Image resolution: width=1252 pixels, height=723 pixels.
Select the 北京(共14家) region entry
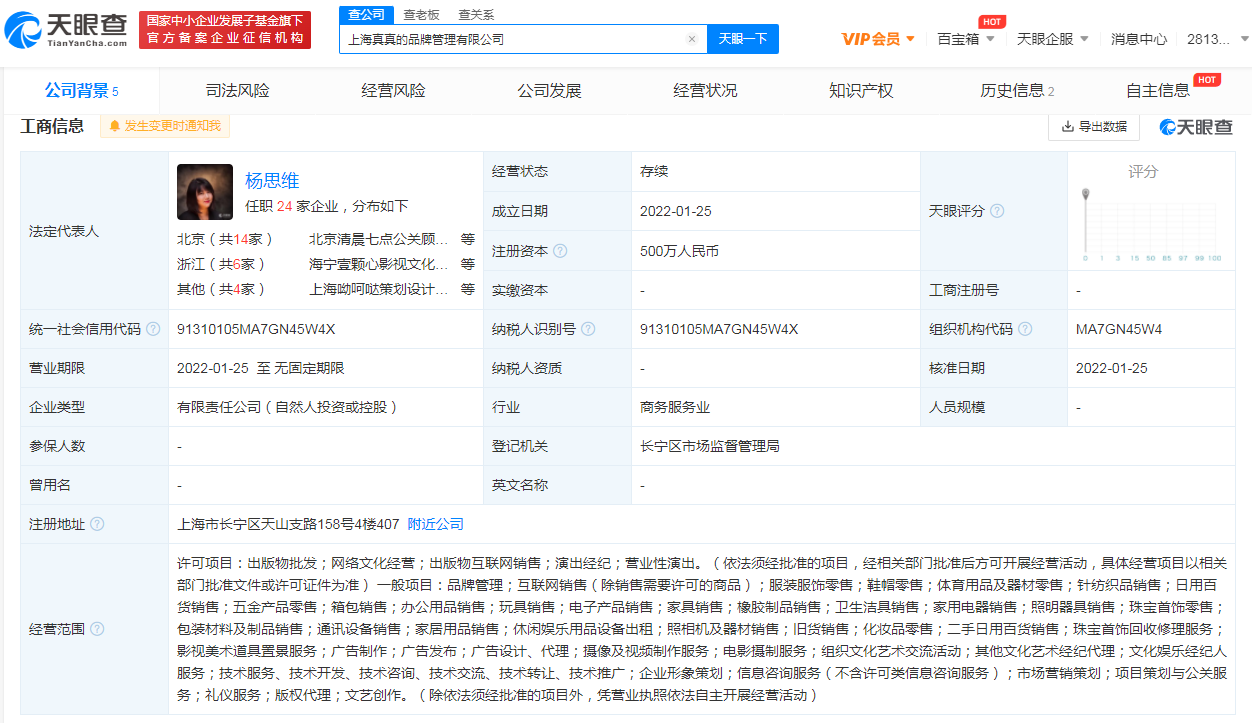[225, 239]
